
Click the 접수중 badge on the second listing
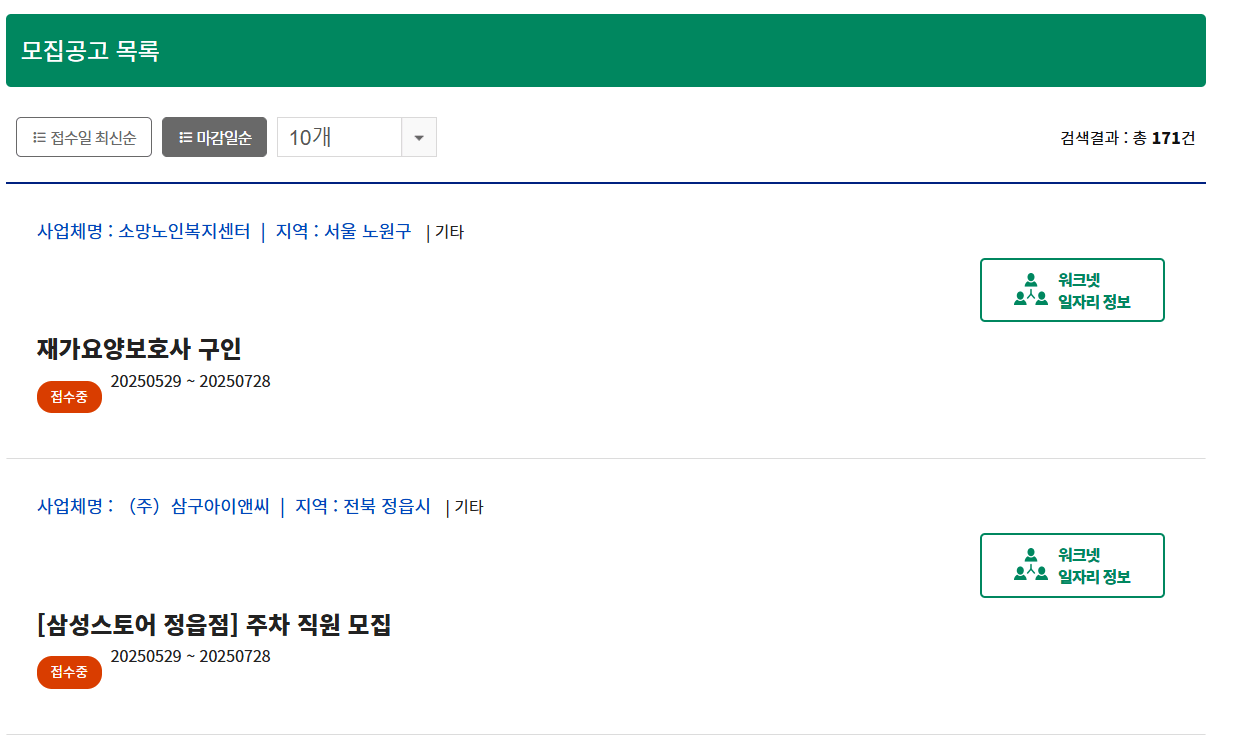pyautogui.click(x=69, y=671)
